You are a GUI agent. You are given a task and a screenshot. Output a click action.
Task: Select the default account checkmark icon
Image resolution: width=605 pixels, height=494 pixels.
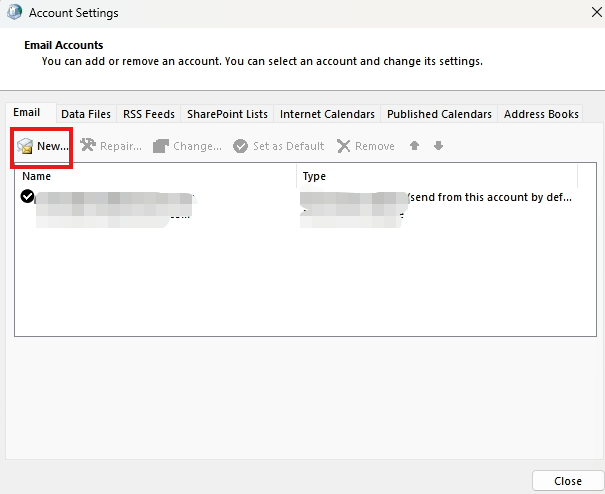27,196
